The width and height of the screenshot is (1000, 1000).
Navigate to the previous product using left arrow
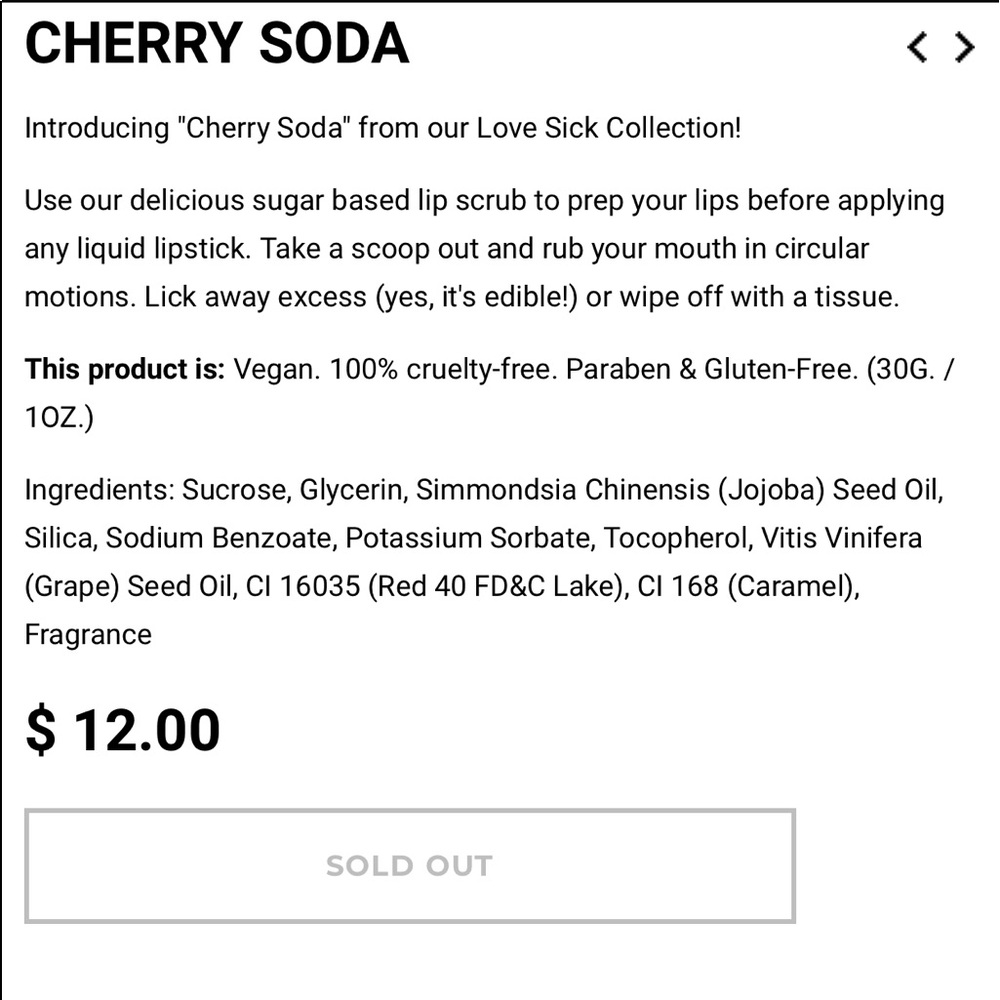pyautogui.click(x=916, y=47)
